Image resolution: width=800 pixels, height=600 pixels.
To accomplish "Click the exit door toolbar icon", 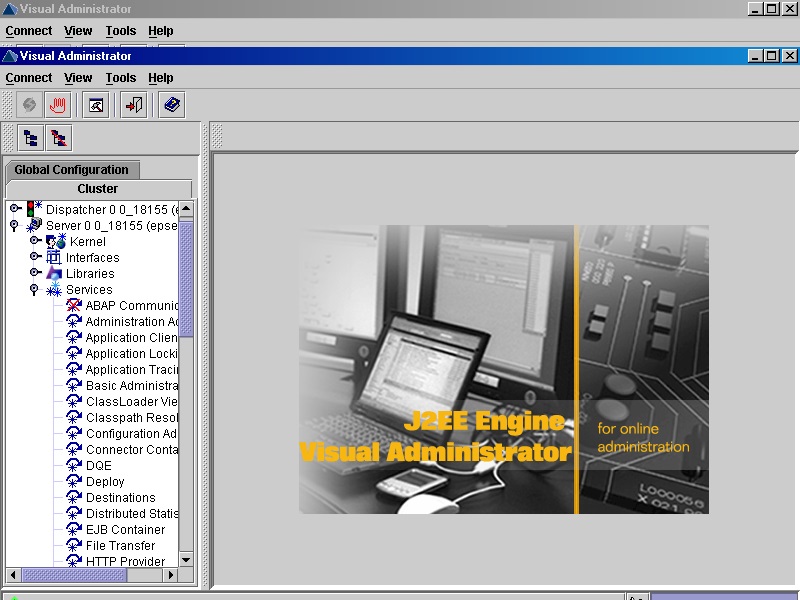I will [133, 104].
